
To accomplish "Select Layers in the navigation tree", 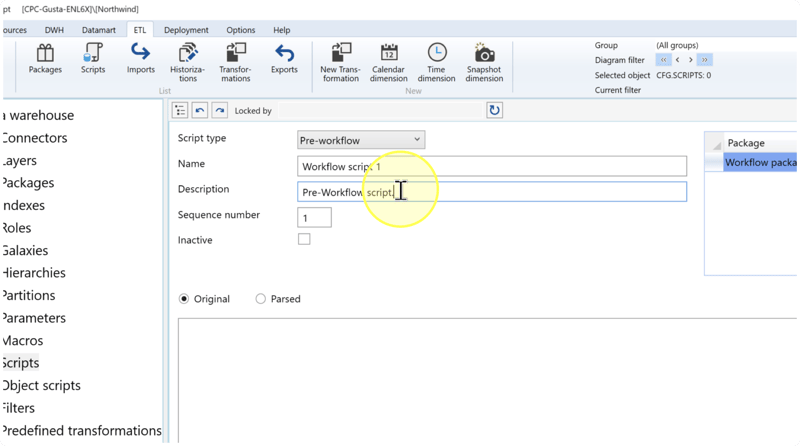I will click(x=19, y=160).
